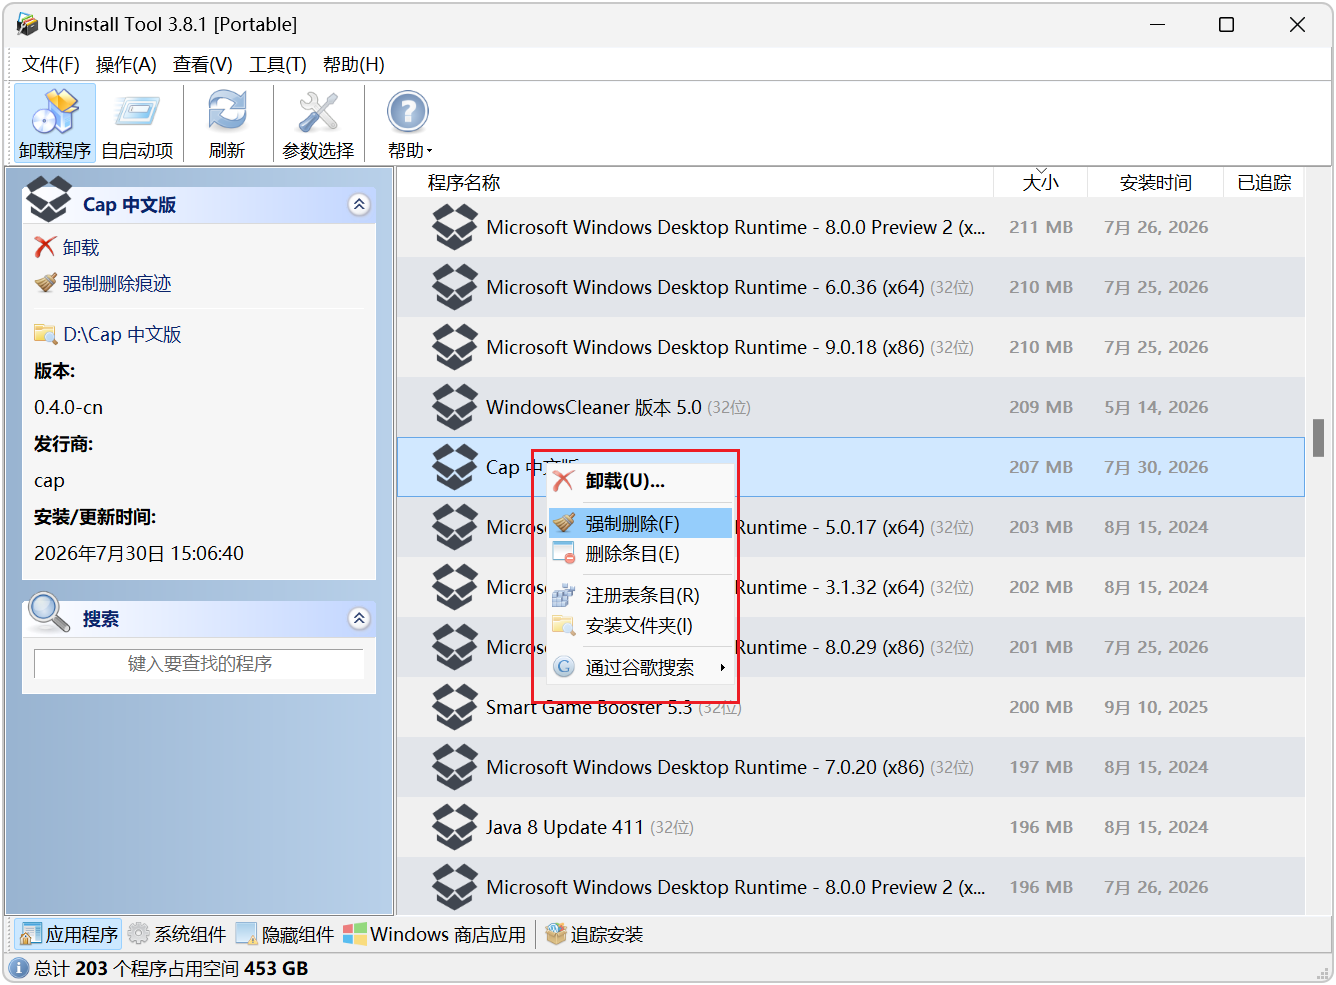
Task: Open Preferences toolbar icon (参数选择)
Action: pyautogui.click(x=318, y=123)
